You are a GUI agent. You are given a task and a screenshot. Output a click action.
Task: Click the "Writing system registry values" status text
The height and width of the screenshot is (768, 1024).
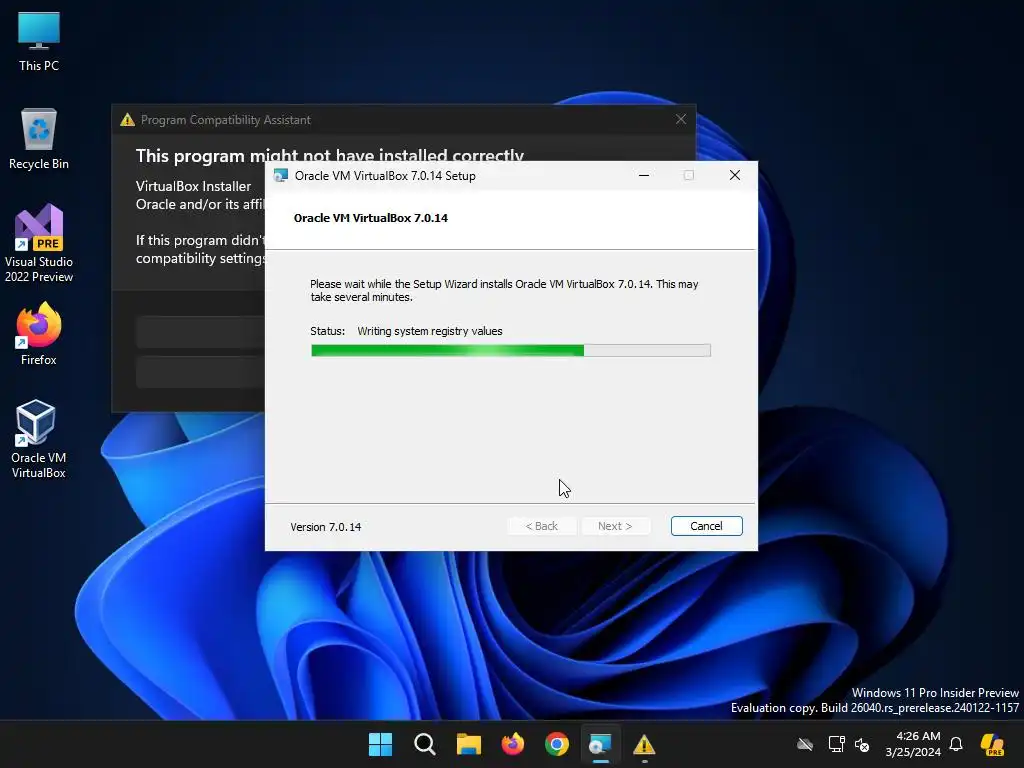[x=430, y=331]
